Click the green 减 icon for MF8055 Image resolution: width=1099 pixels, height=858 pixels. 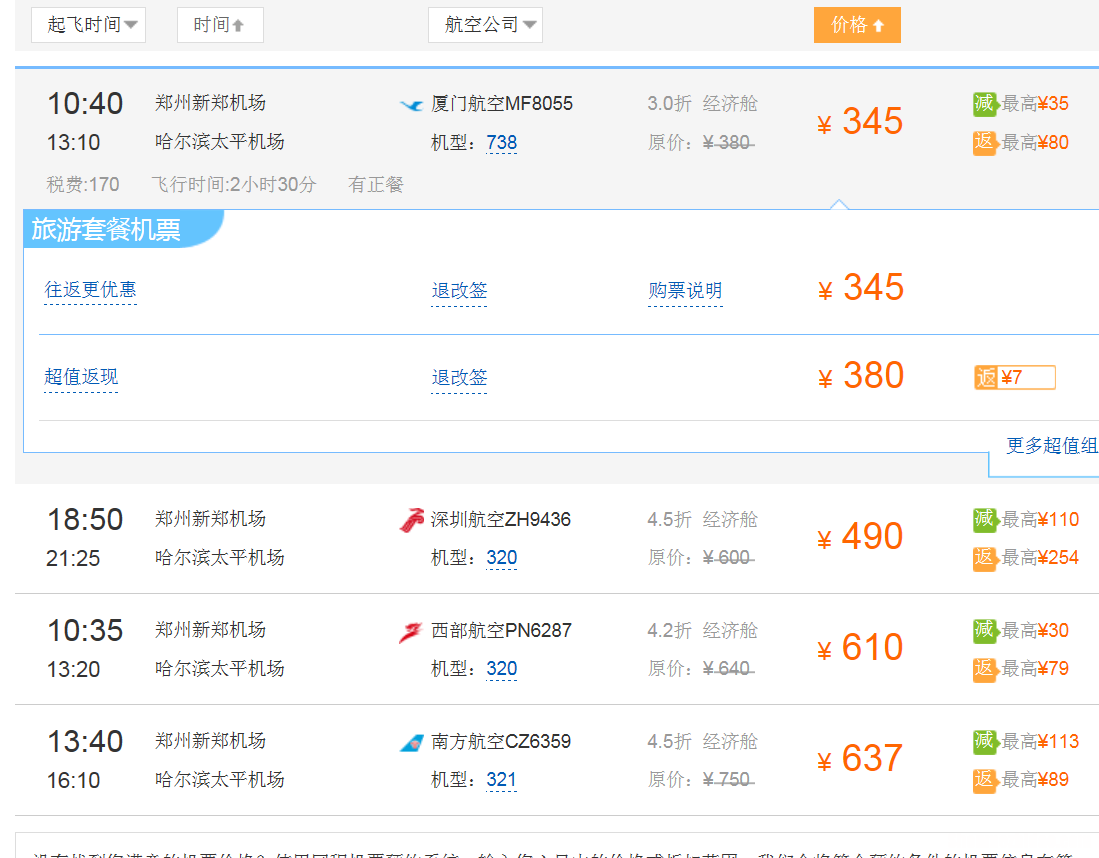[x=985, y=104]
